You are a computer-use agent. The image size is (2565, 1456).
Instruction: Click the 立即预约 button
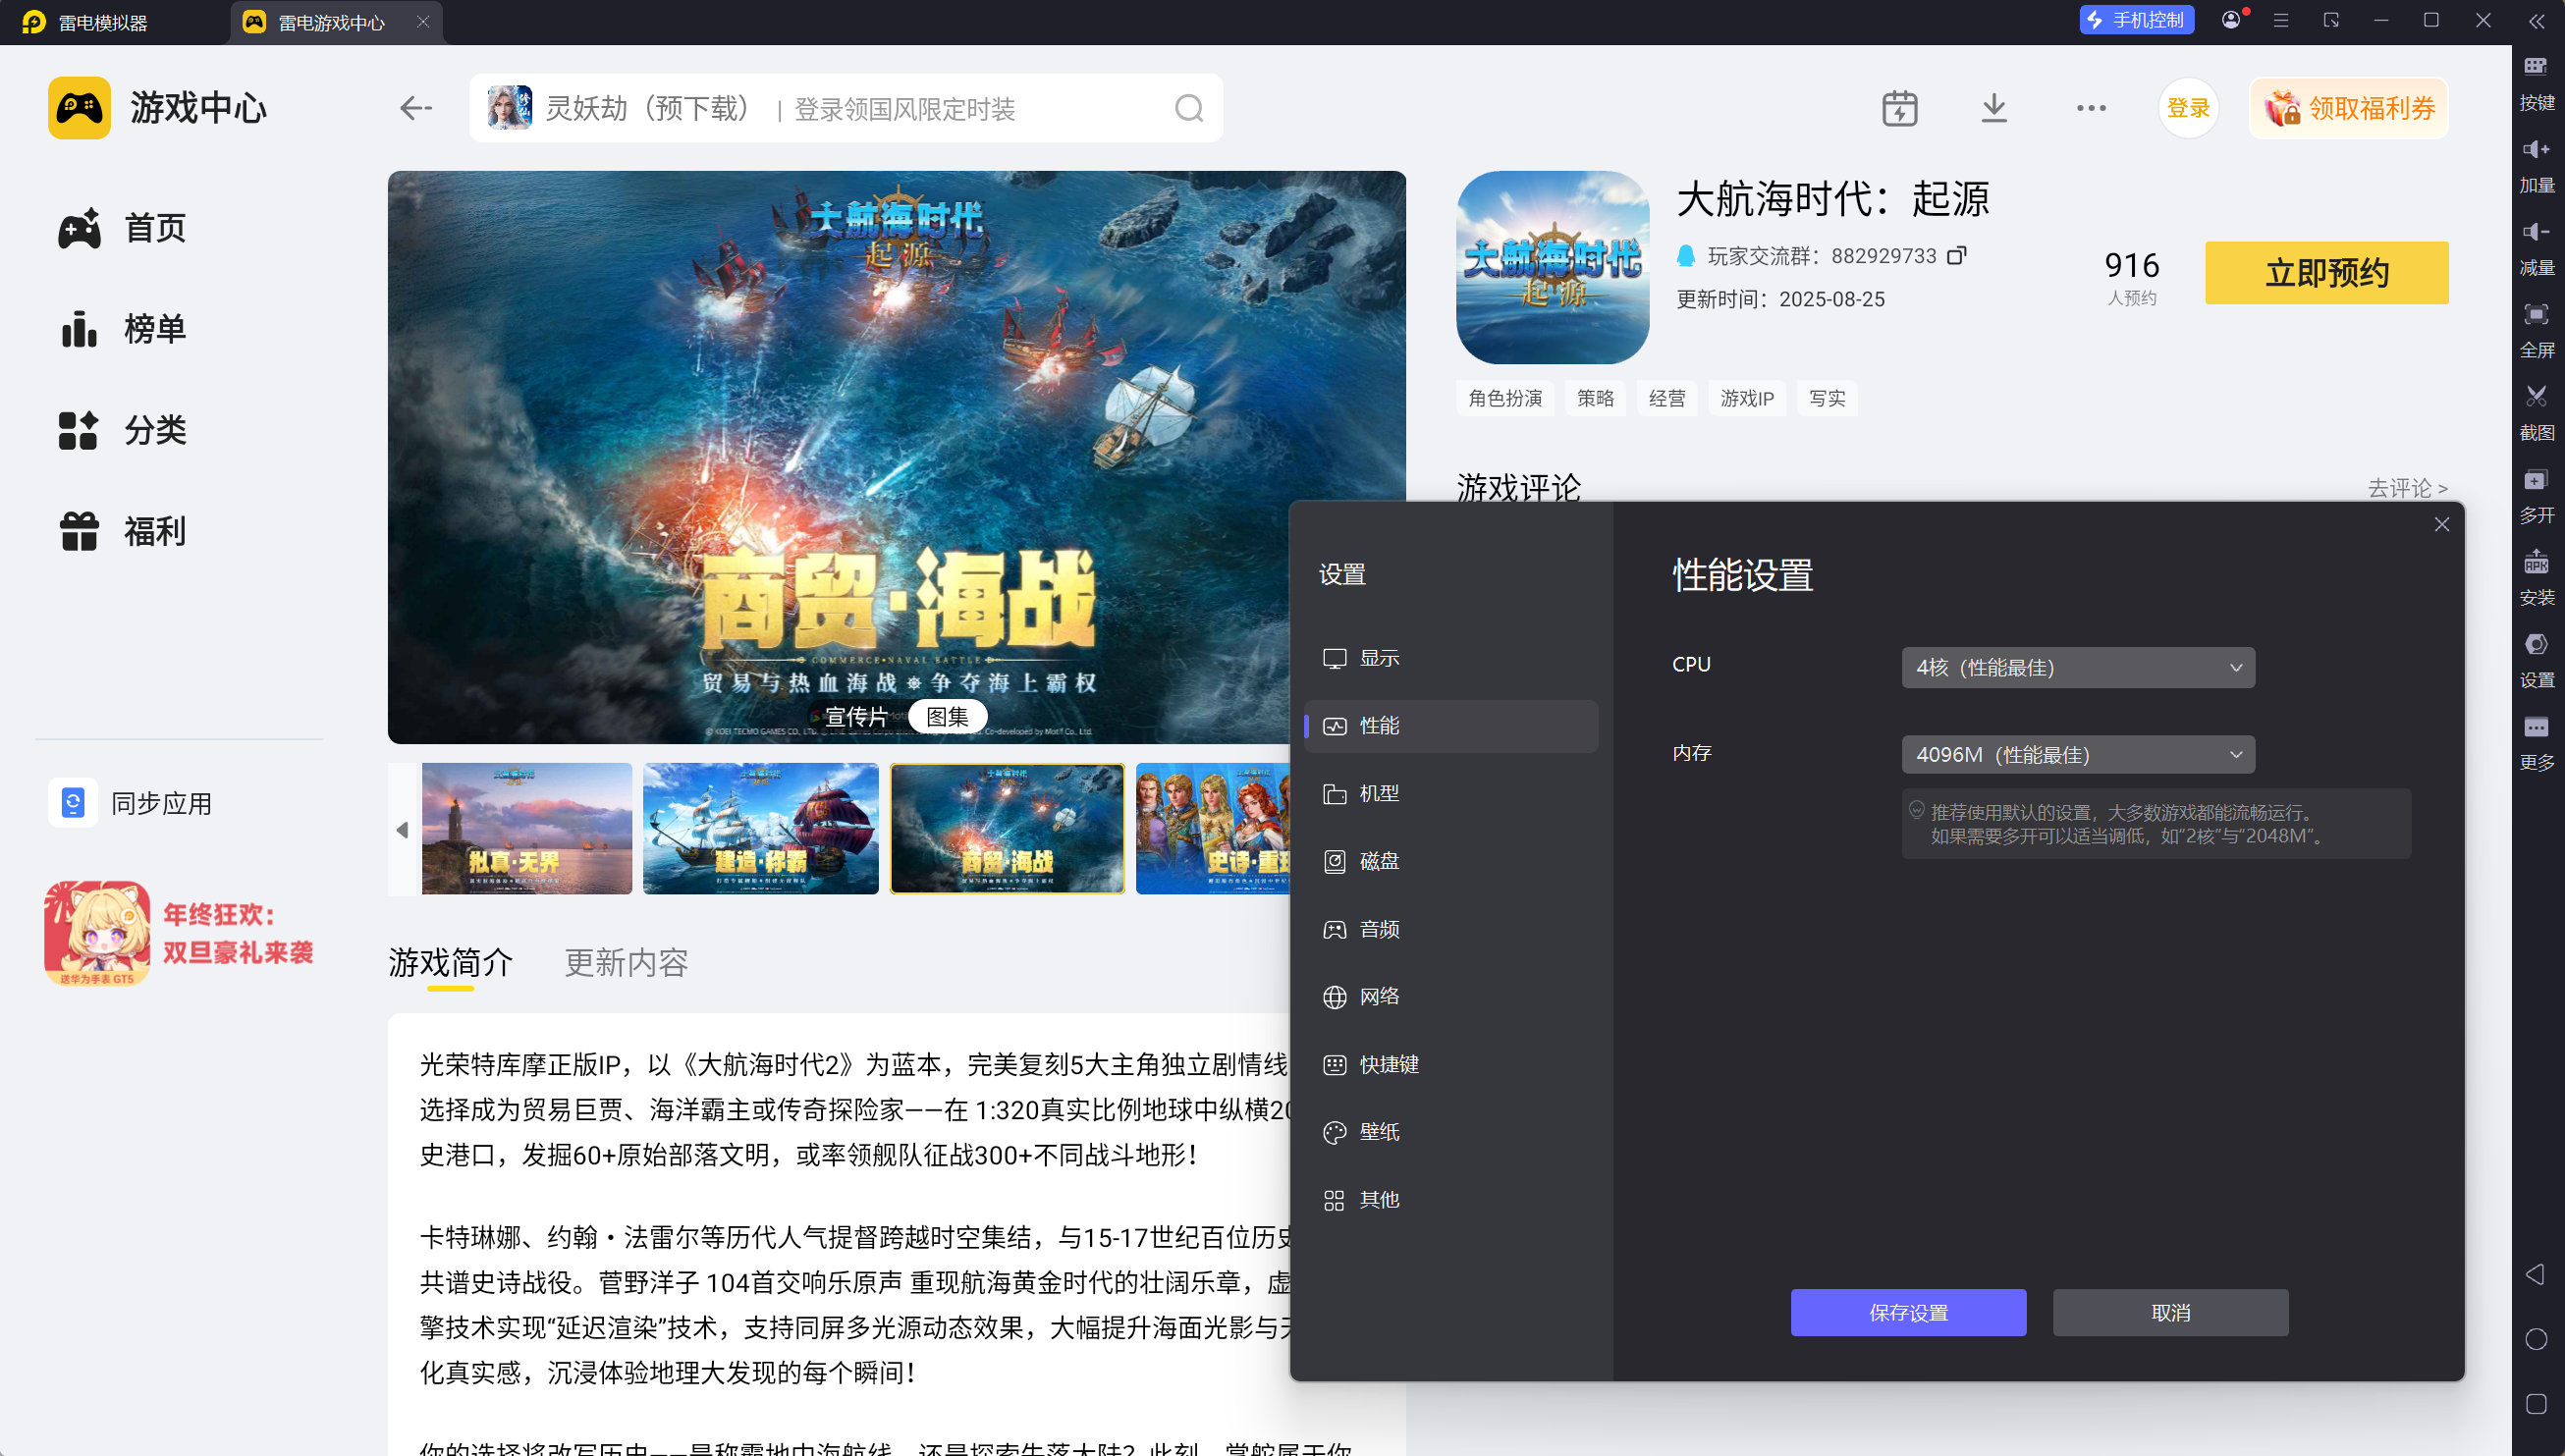coord(2326,272)
